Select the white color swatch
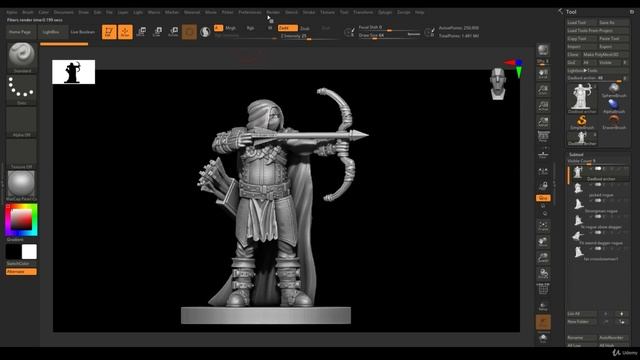Image resolution: width=640 pixels, height=360 pixels. coord(29,252)
